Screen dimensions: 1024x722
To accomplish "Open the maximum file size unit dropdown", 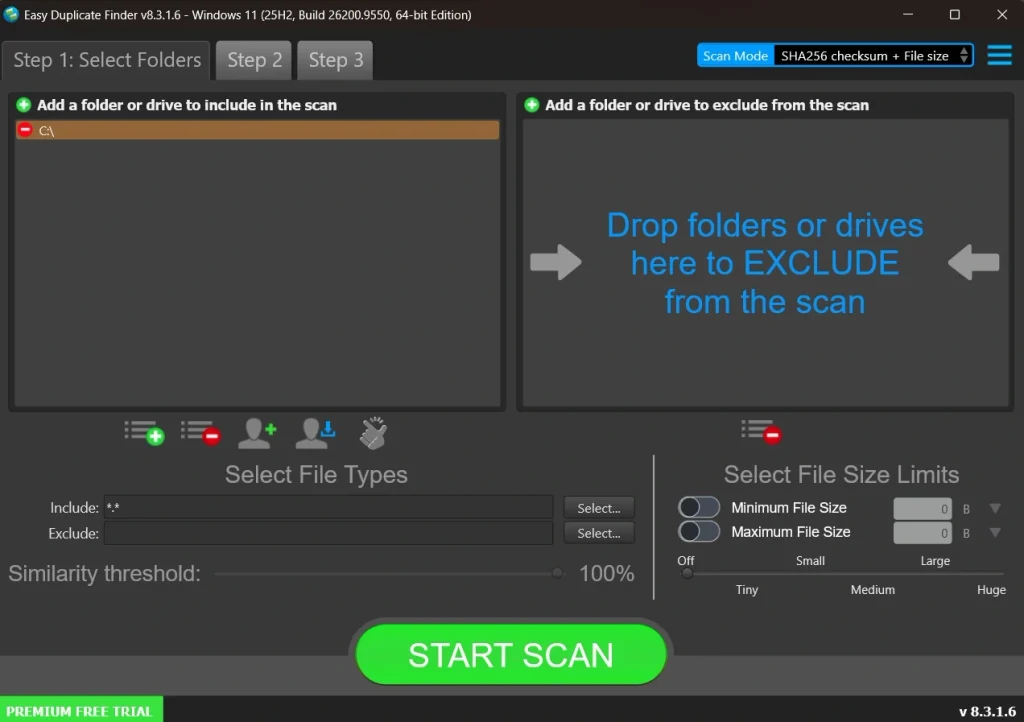I will click(x=995, y=533).
